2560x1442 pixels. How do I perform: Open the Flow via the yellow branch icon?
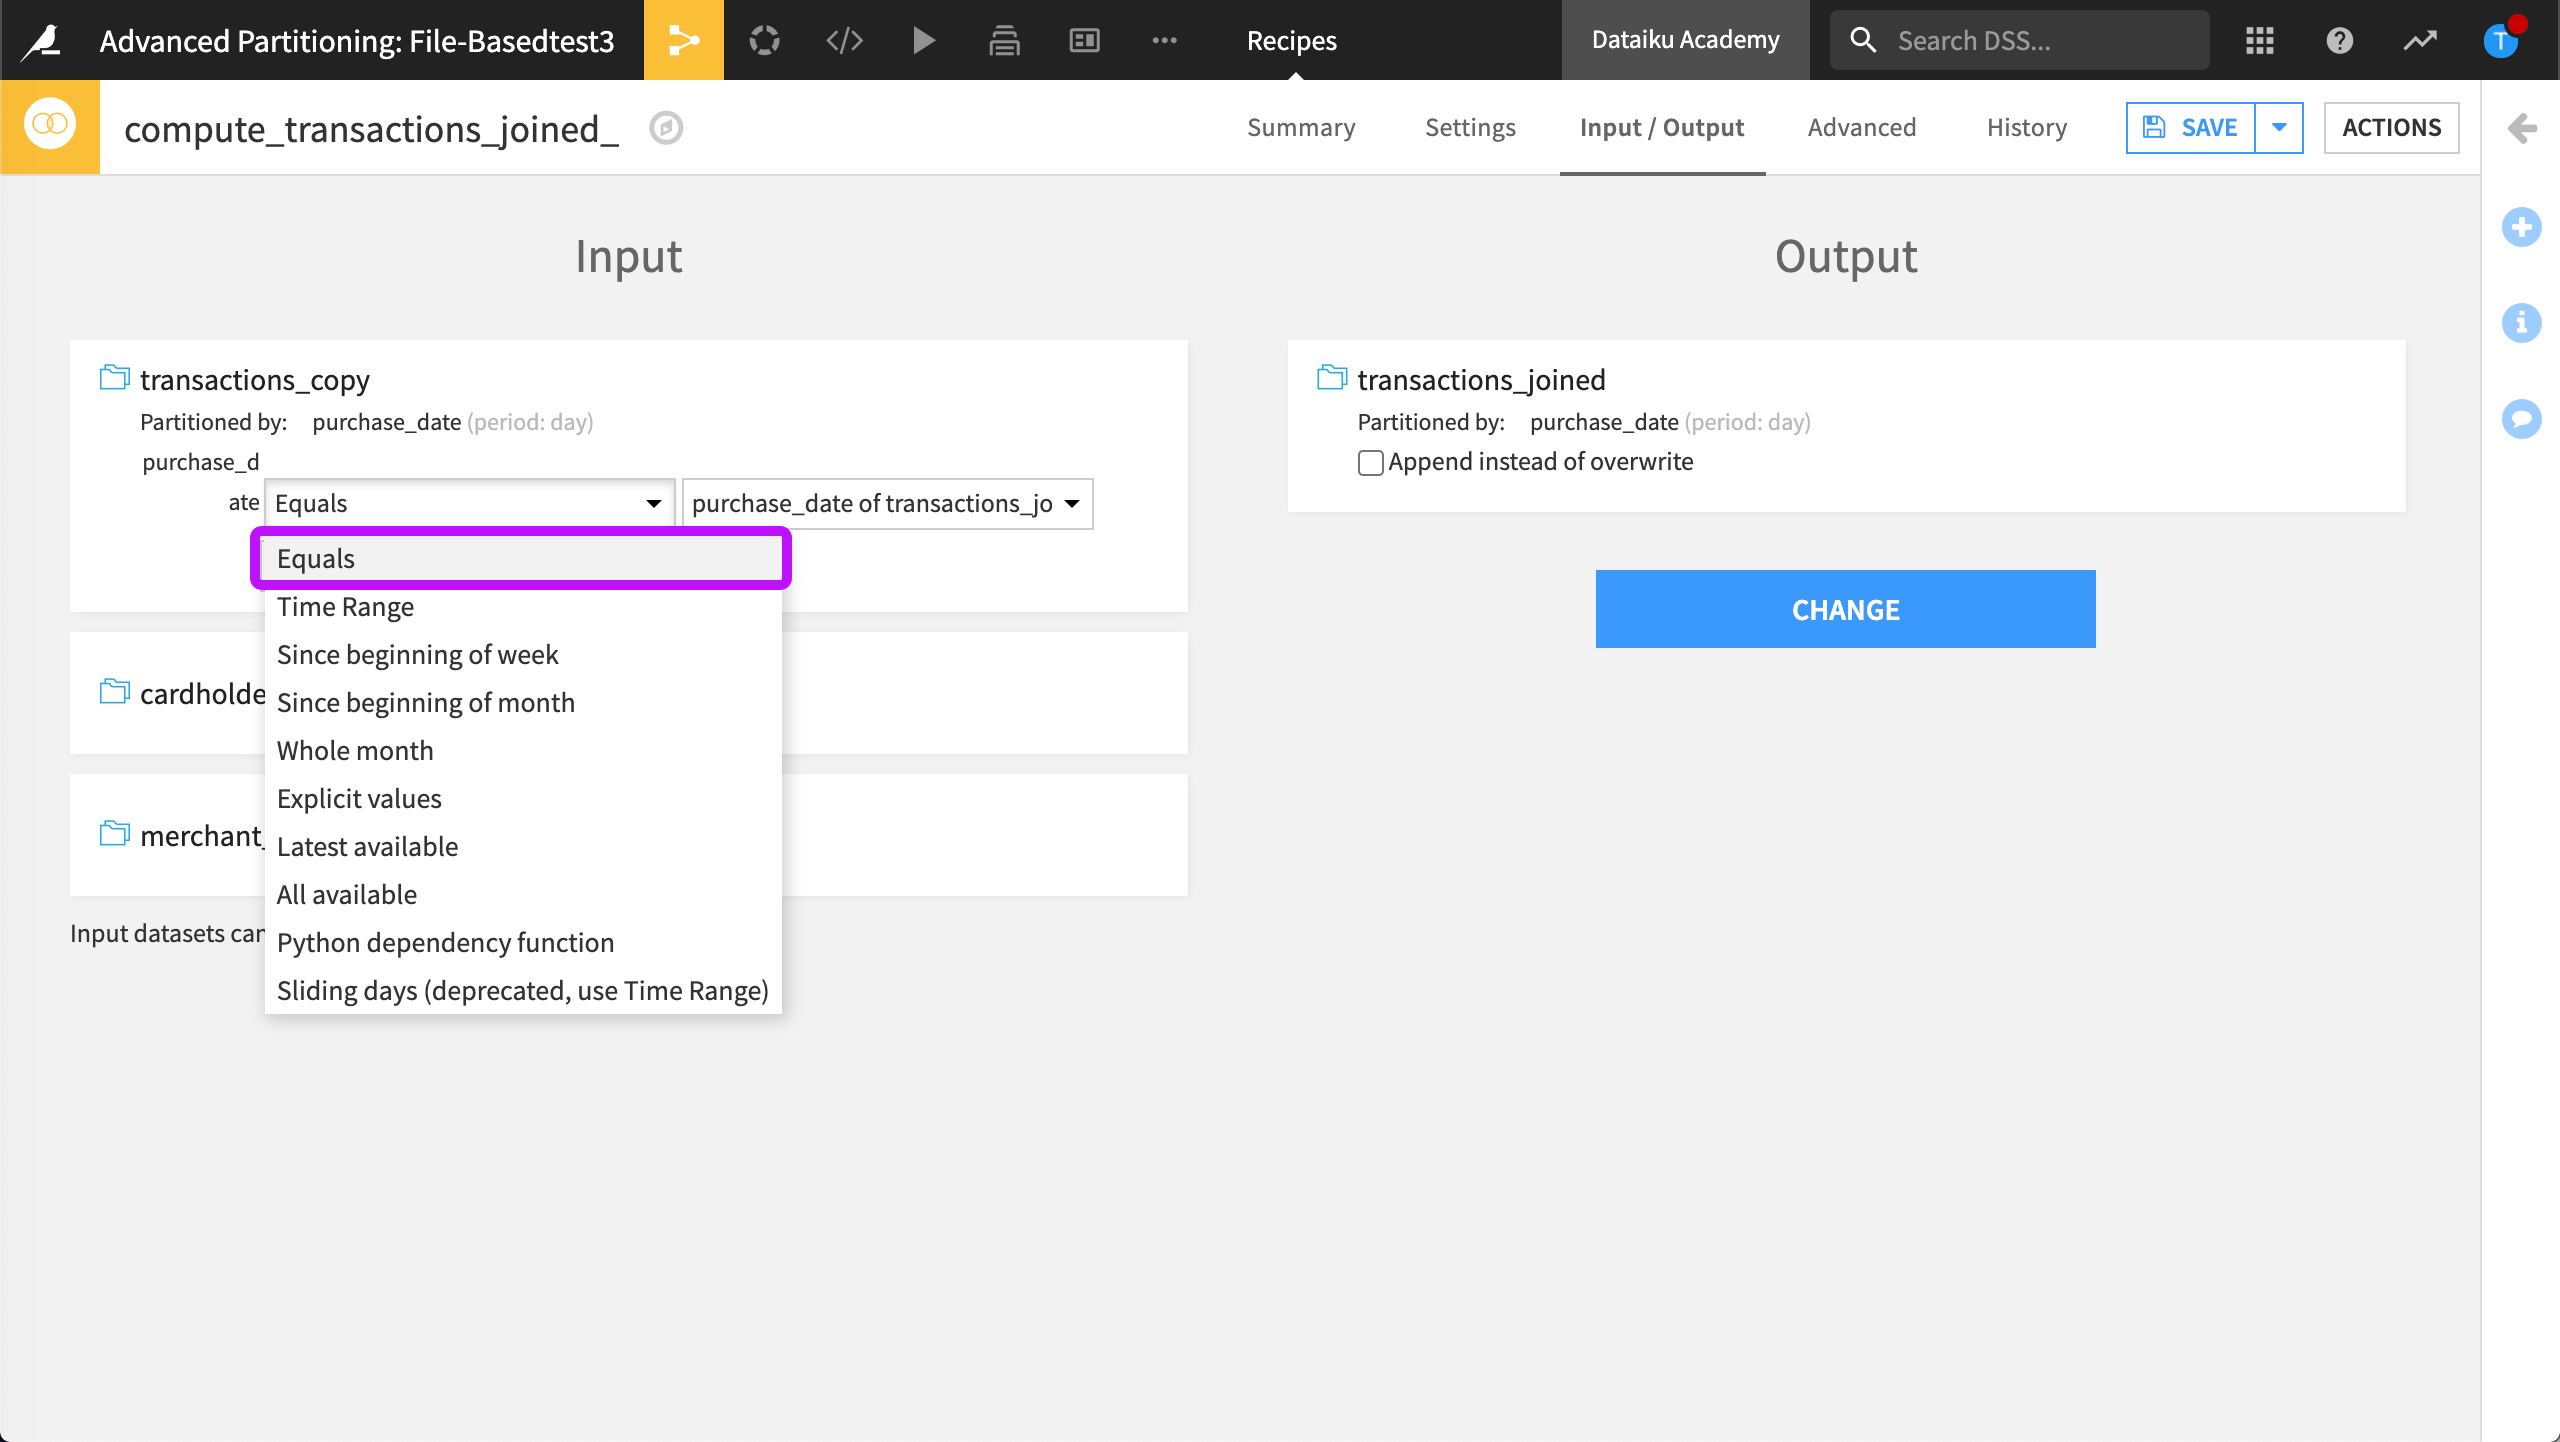(684, 40)
